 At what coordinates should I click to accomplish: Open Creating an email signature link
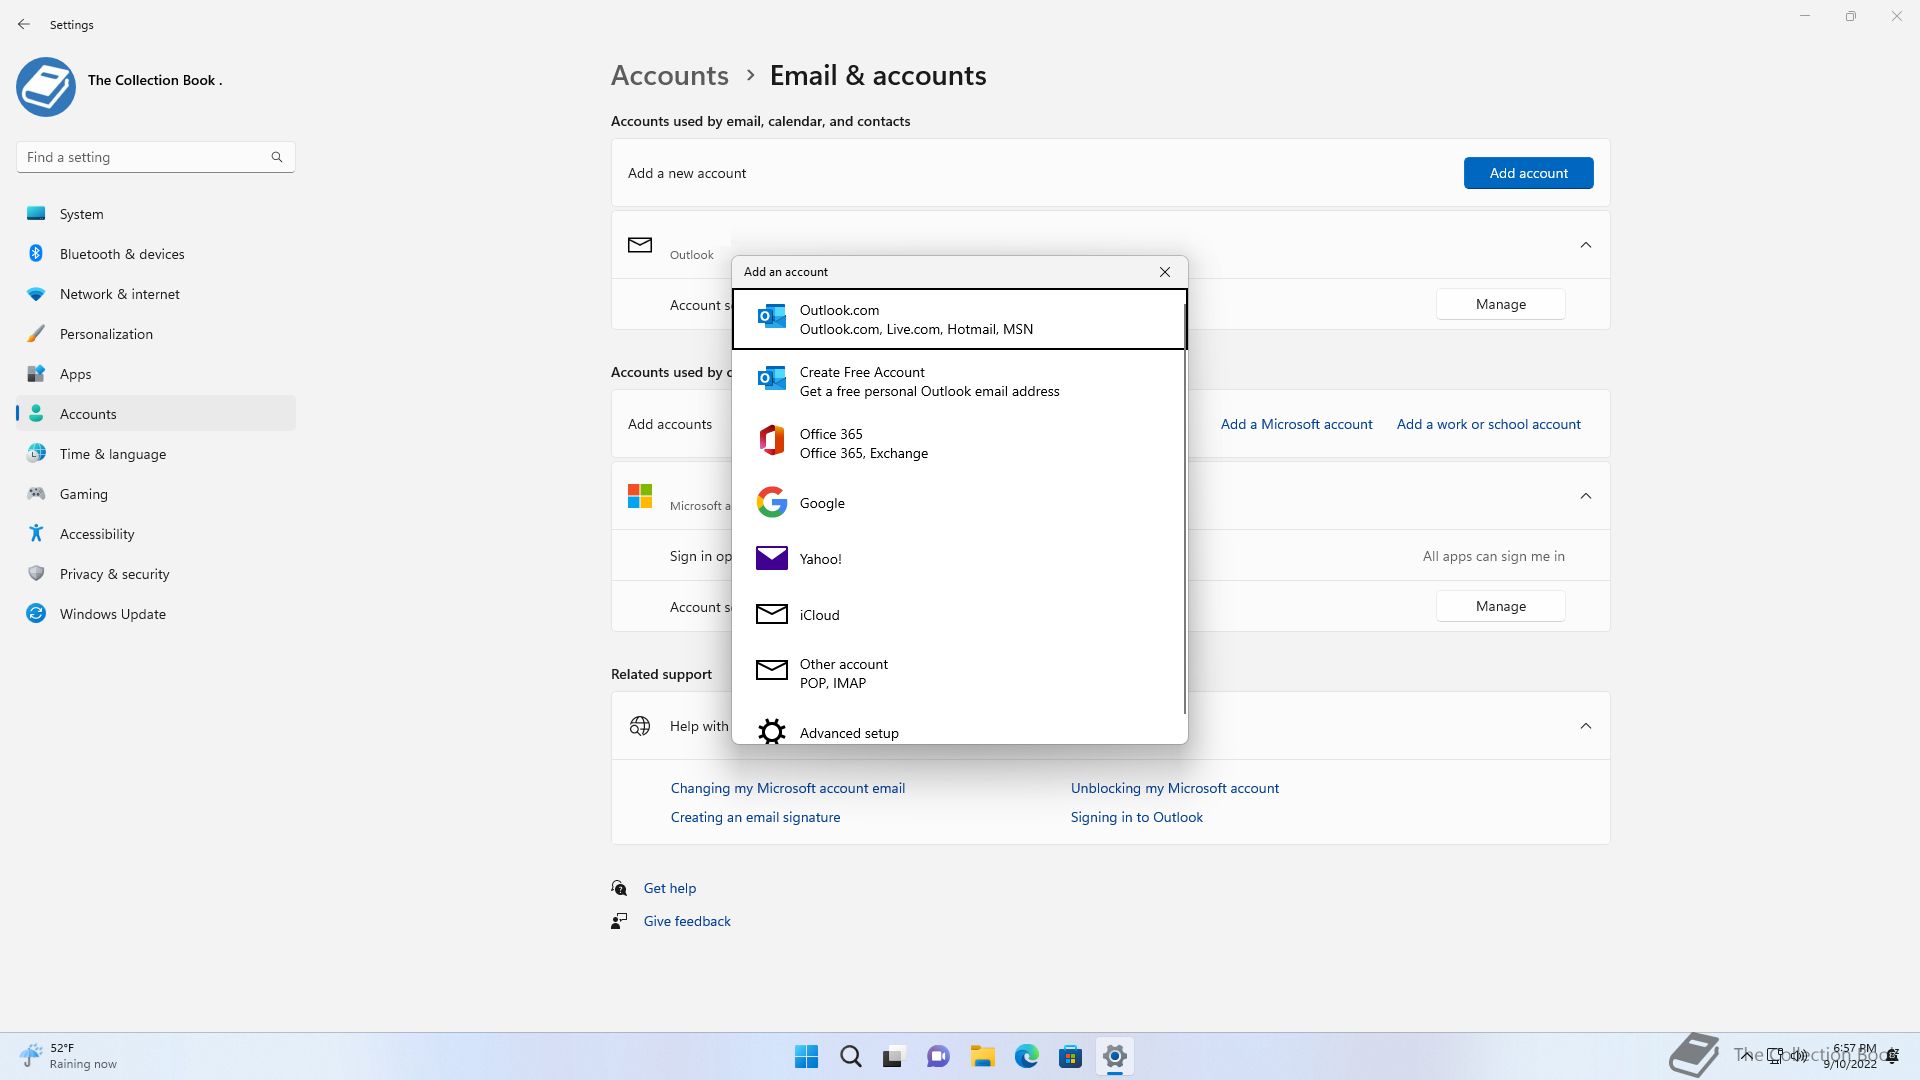pyautogui.click(x=755, y=817)
